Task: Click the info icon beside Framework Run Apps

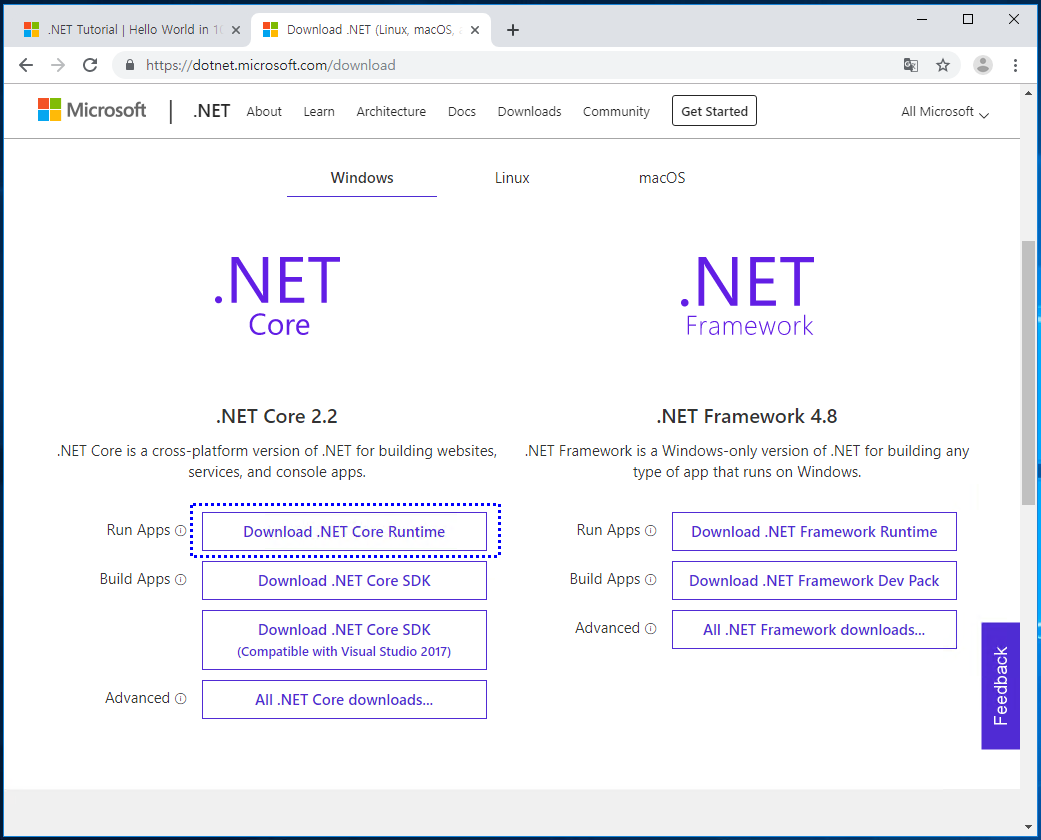Action: click(651, 531)
